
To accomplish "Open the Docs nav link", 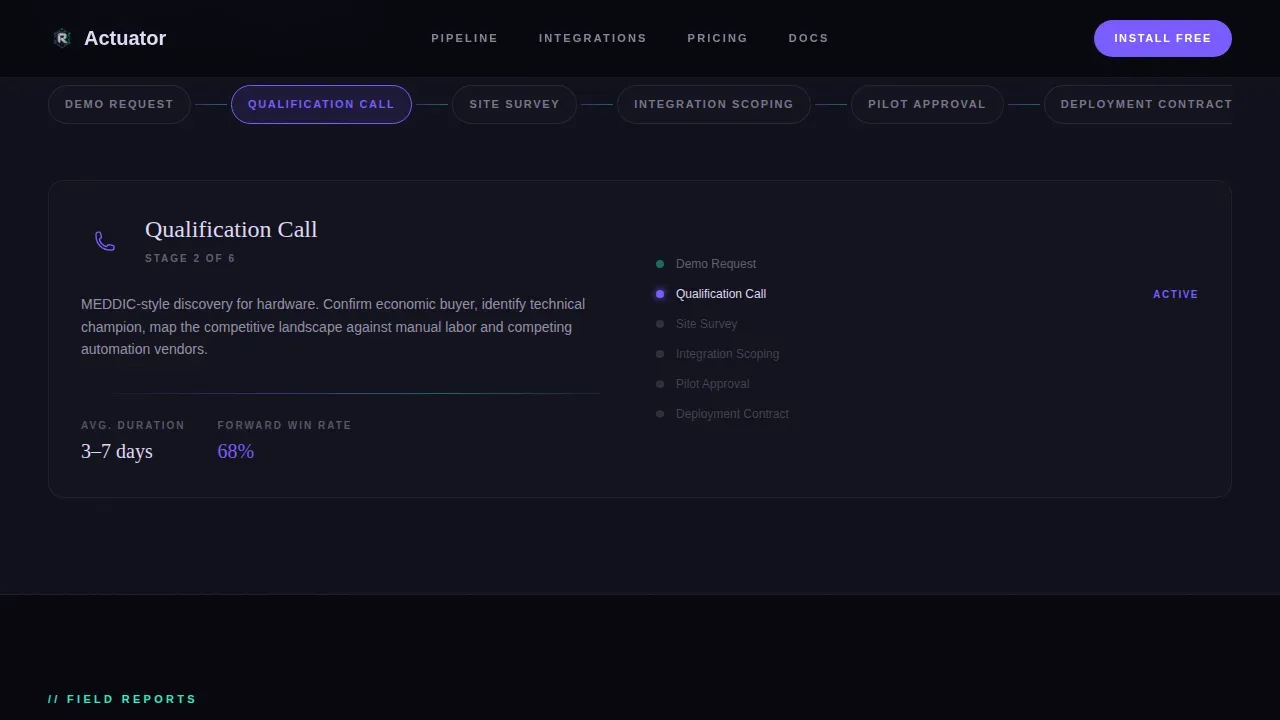I will coord(808,38).
